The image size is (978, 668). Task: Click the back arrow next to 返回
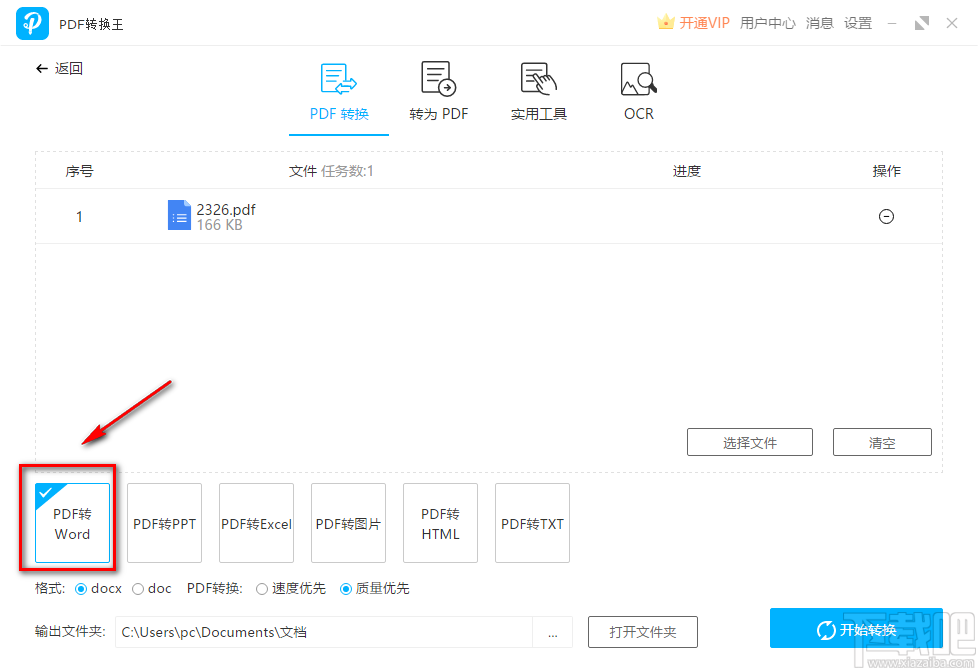point(42,68)
